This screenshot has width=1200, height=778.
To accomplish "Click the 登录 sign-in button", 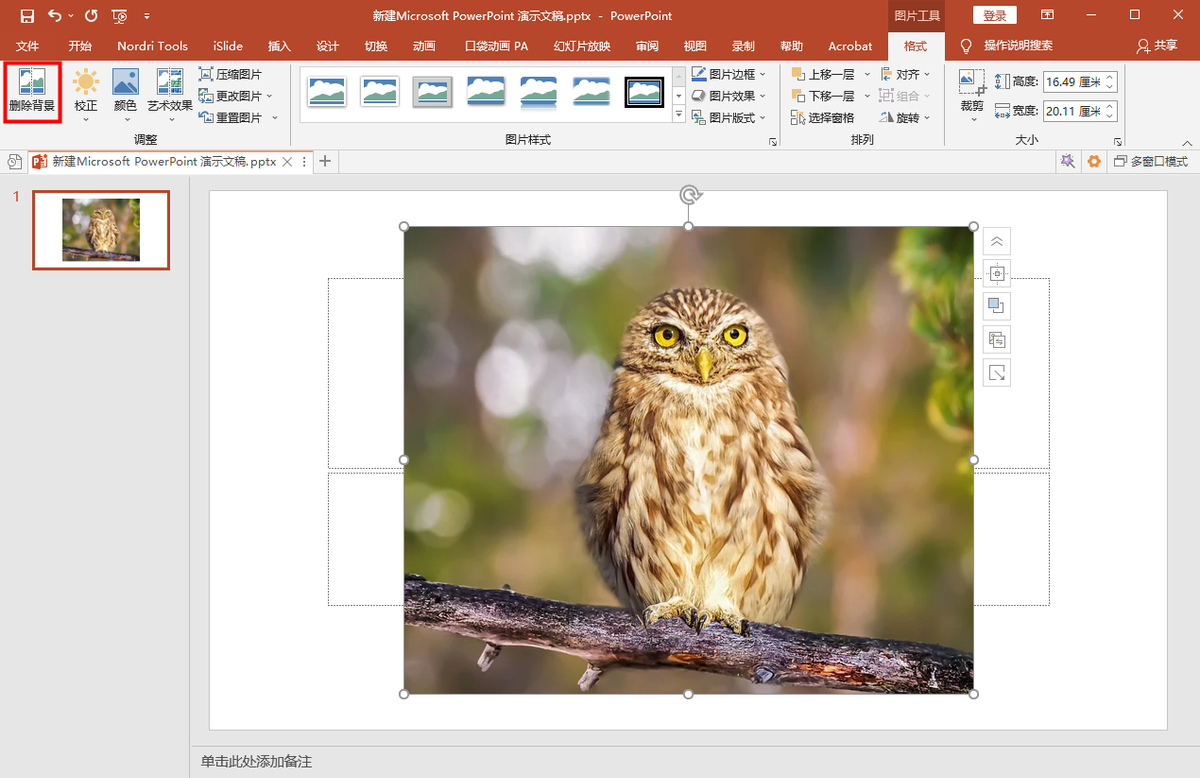I will coord(994,16).
